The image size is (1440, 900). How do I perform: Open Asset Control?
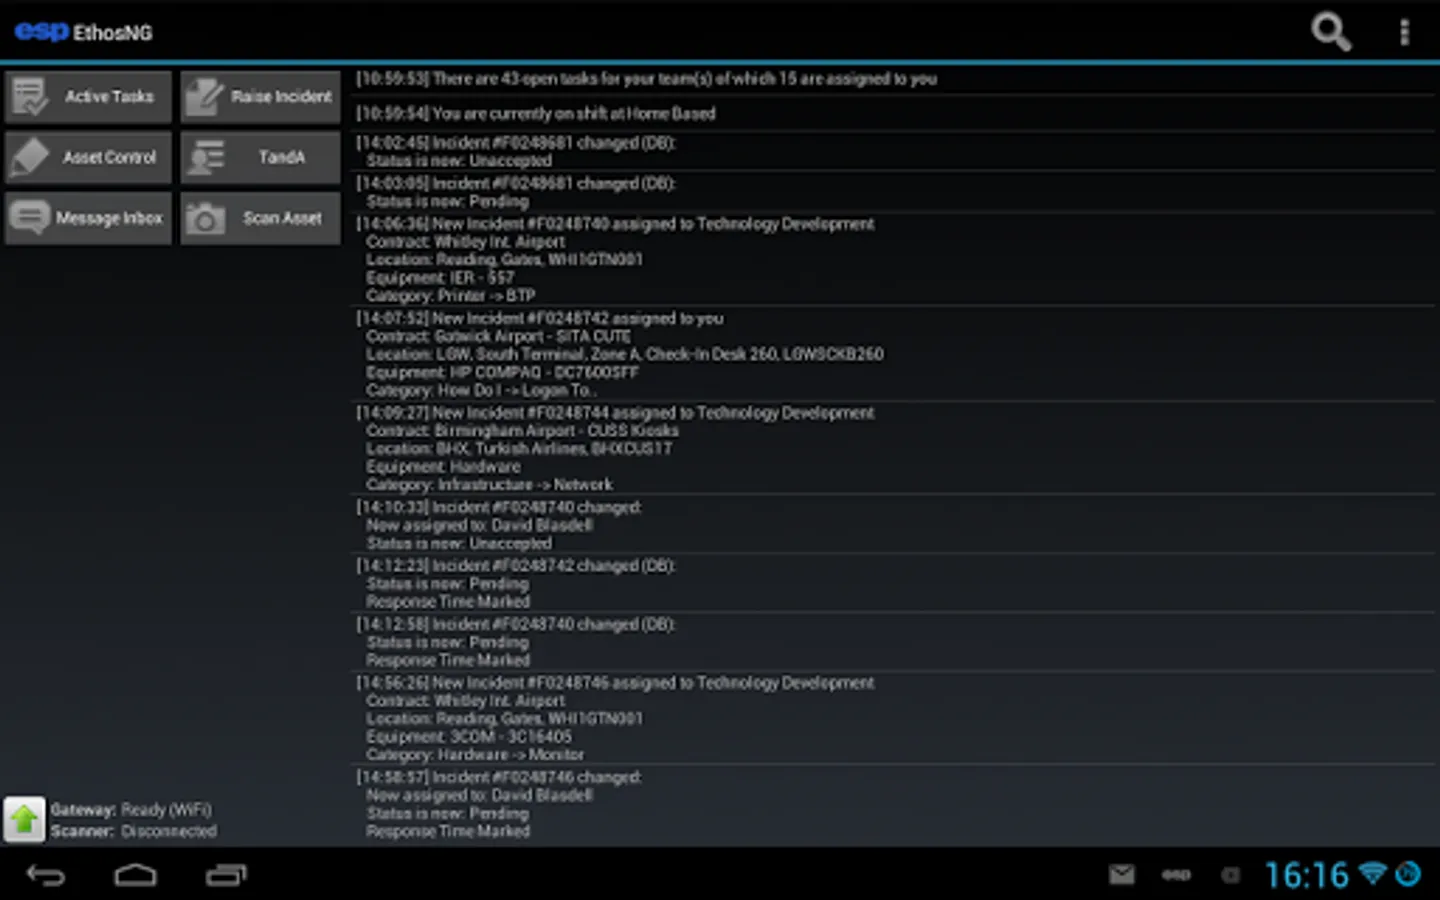(x=88, y=157)
